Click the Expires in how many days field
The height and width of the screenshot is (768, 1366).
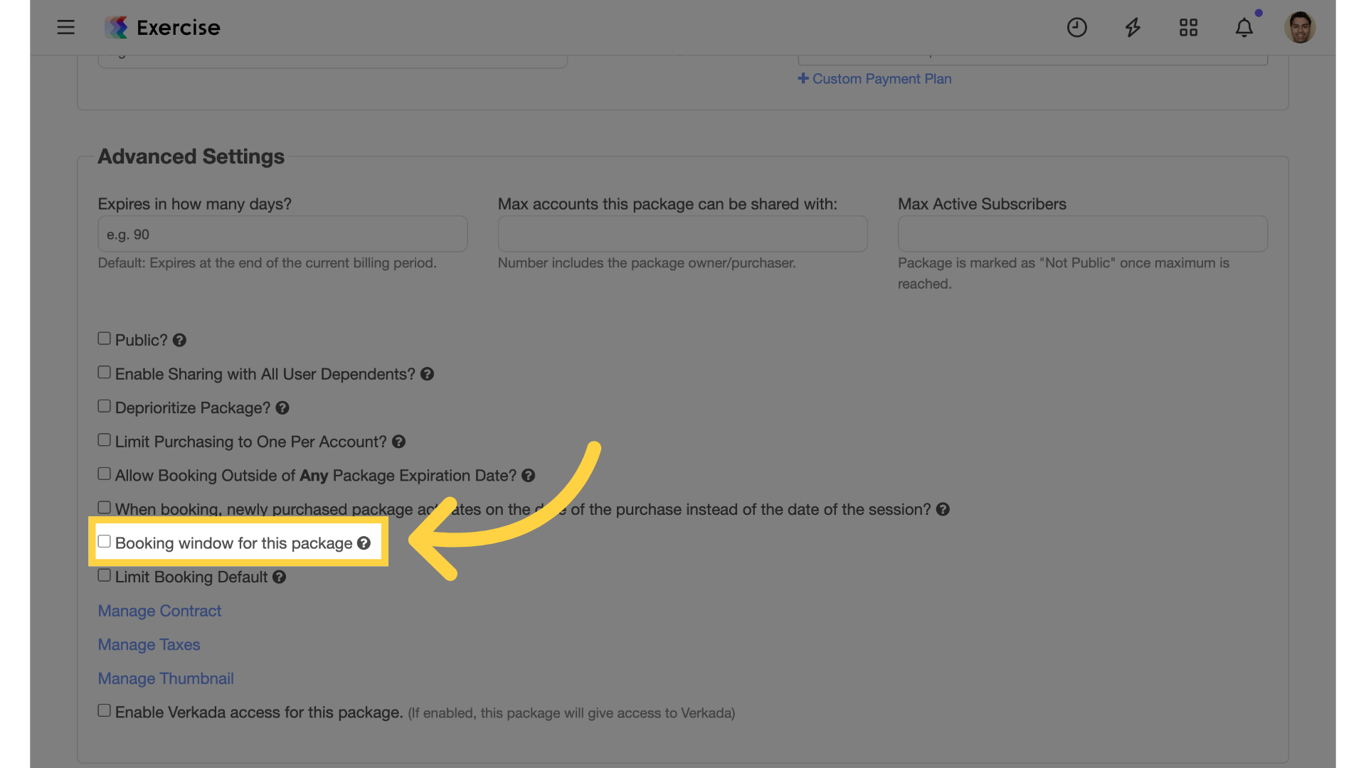[x=282, y=233]
